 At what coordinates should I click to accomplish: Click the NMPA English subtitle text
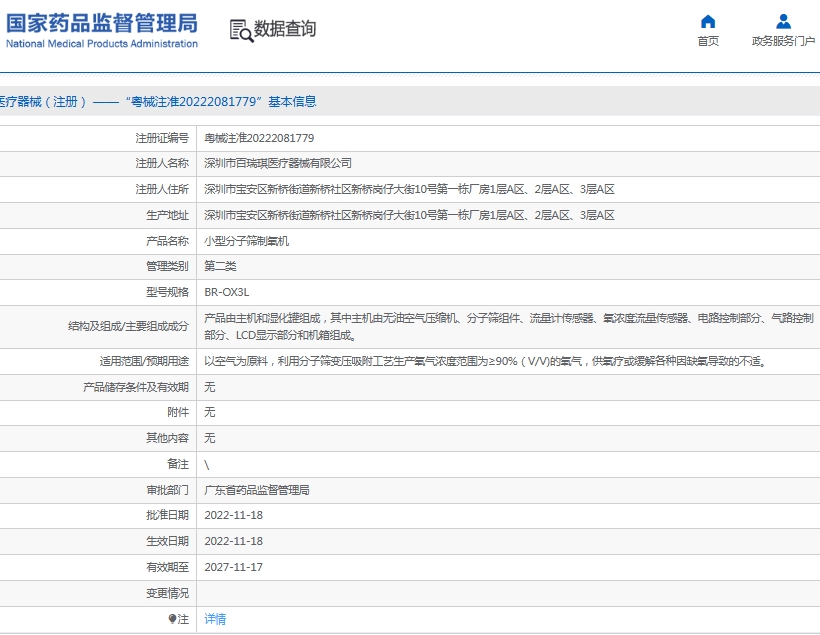[100, 44]
